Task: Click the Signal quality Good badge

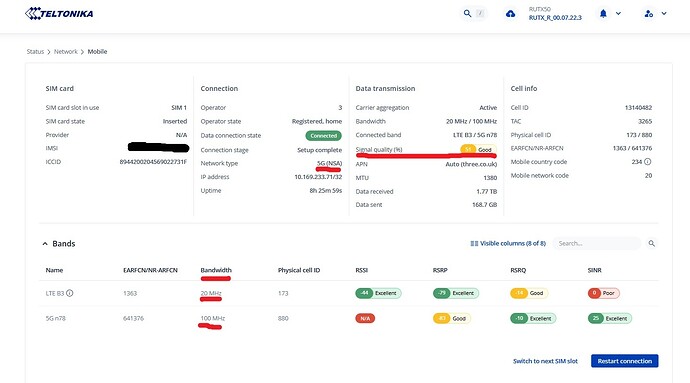Action: pos(478,150)
